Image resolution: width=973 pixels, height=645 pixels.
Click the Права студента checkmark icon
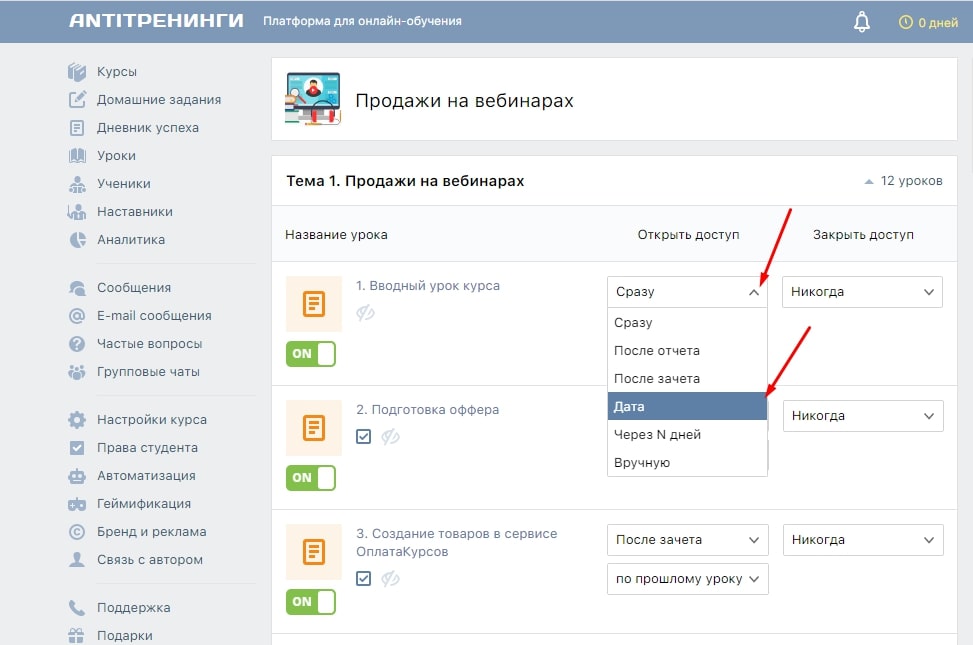[x=77, y=448]
